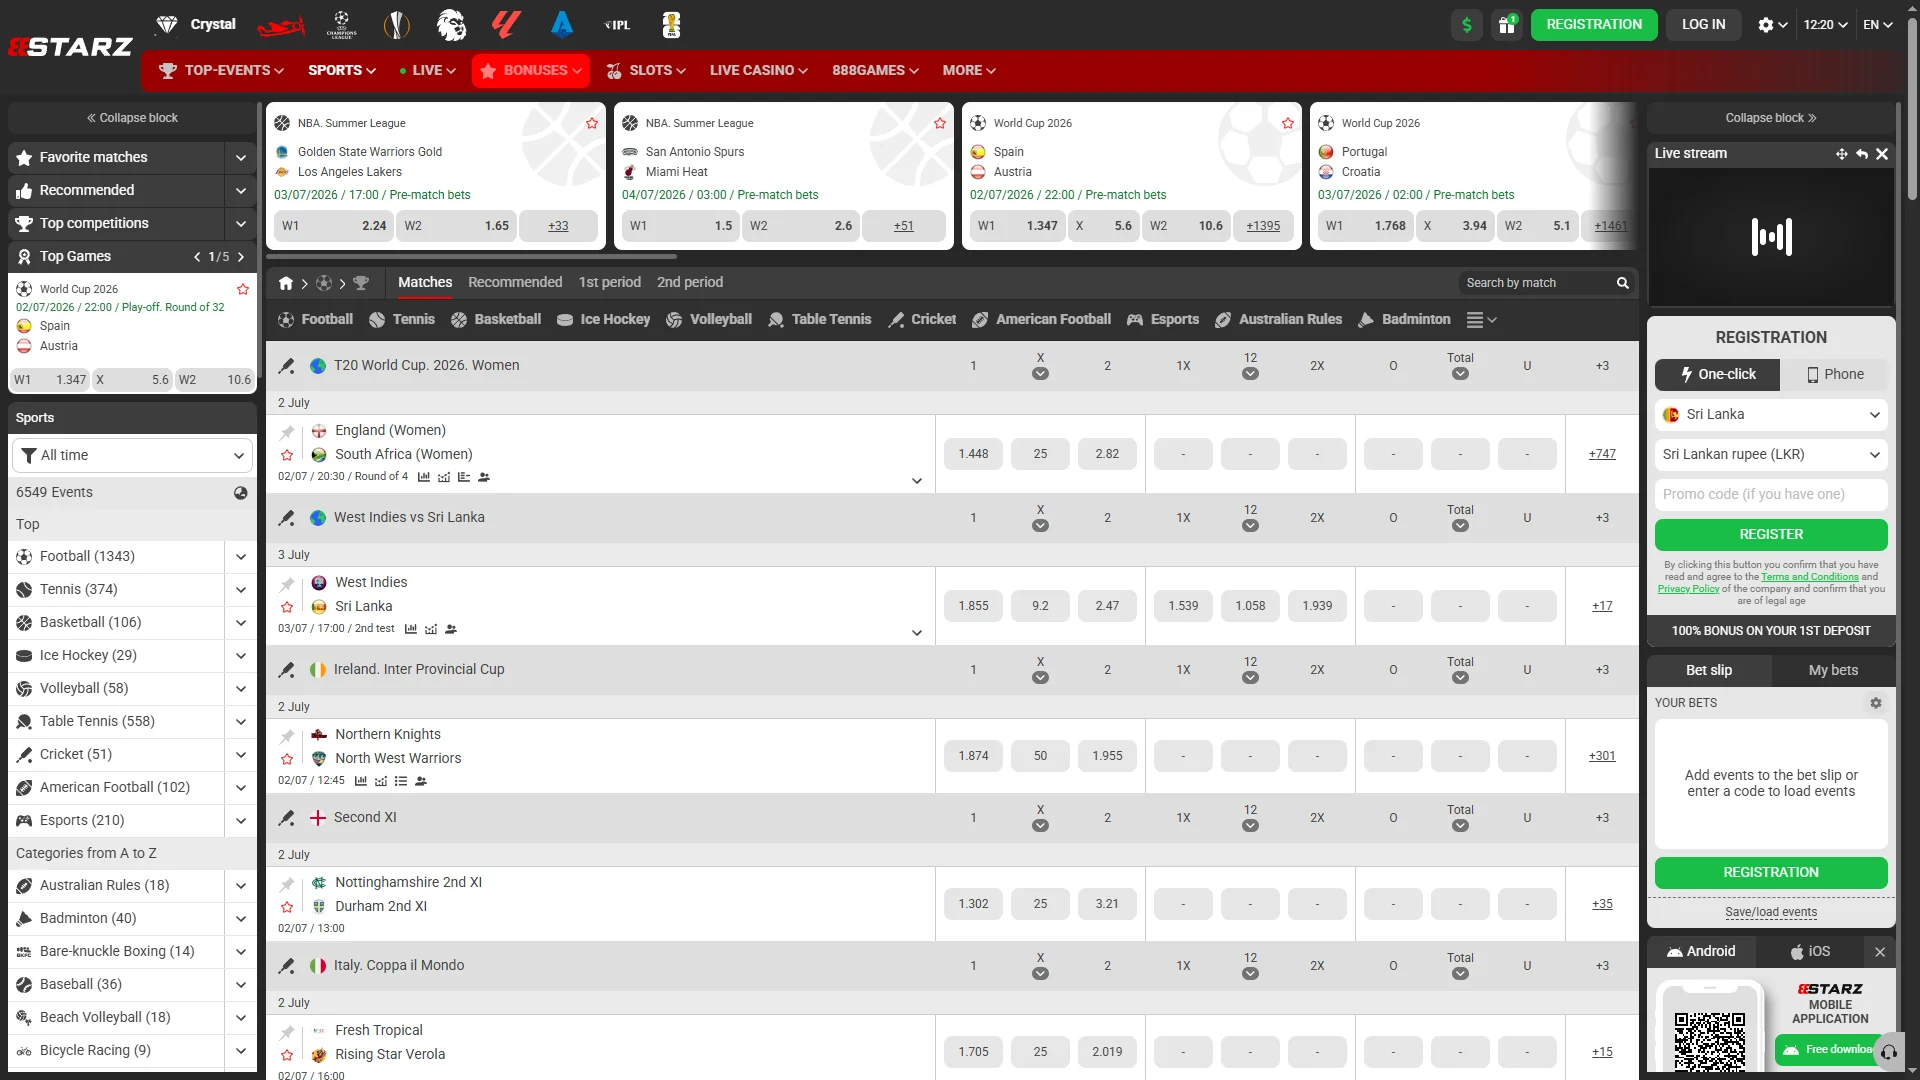1920x1080 pixels.
Task: Click the trophy icon in breadcrumb
Action: coord(361,283)
